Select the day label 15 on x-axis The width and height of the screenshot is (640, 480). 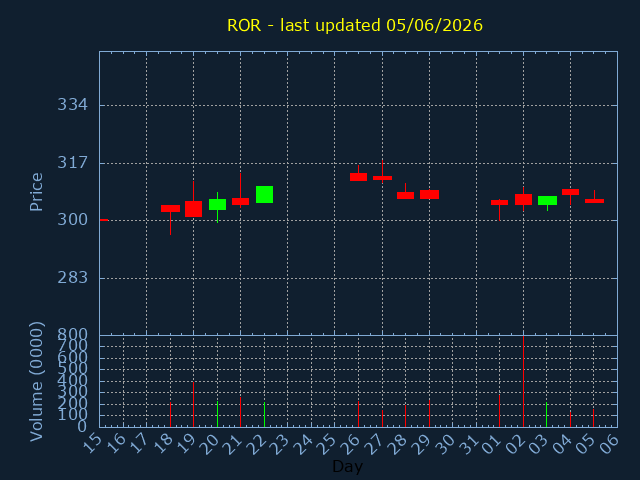(92, 444)
